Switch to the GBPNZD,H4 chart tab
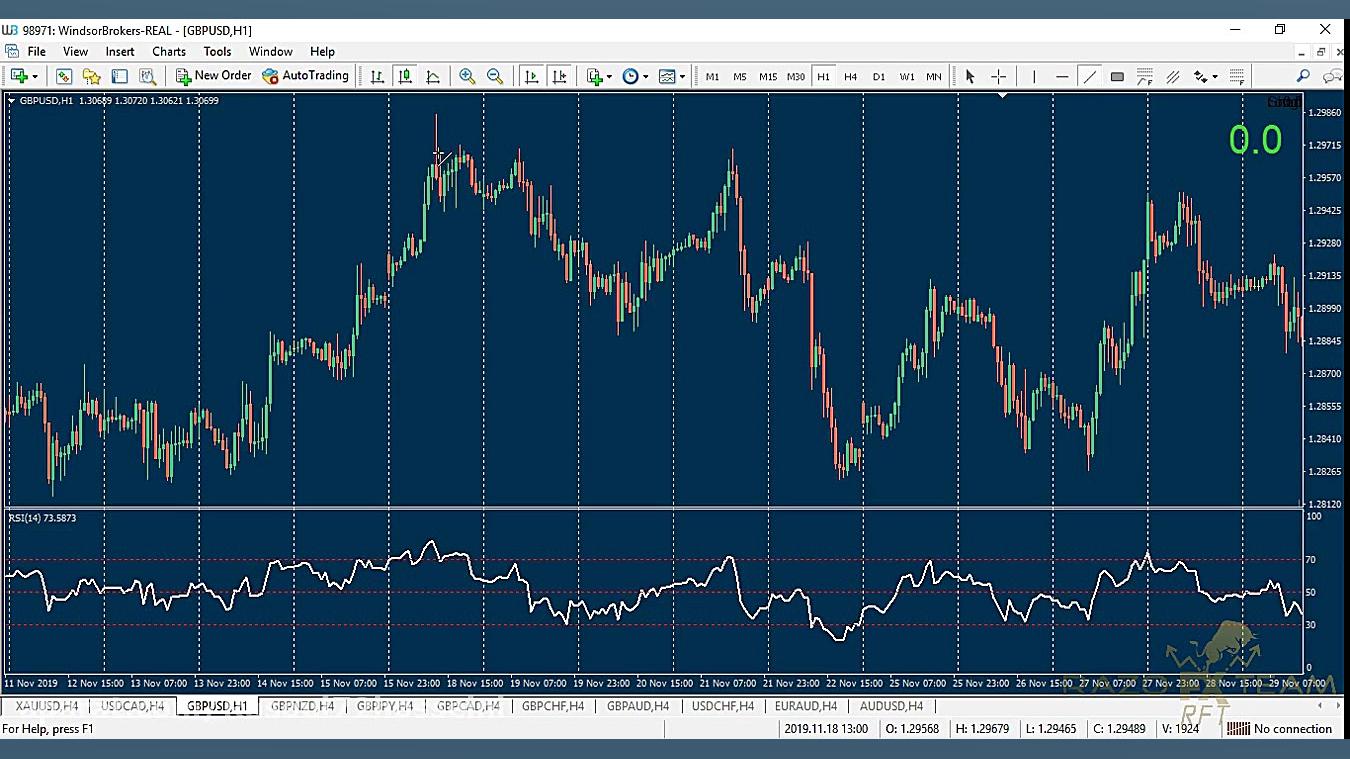This screenshot has height=759, width=1350. coord(302,706)
